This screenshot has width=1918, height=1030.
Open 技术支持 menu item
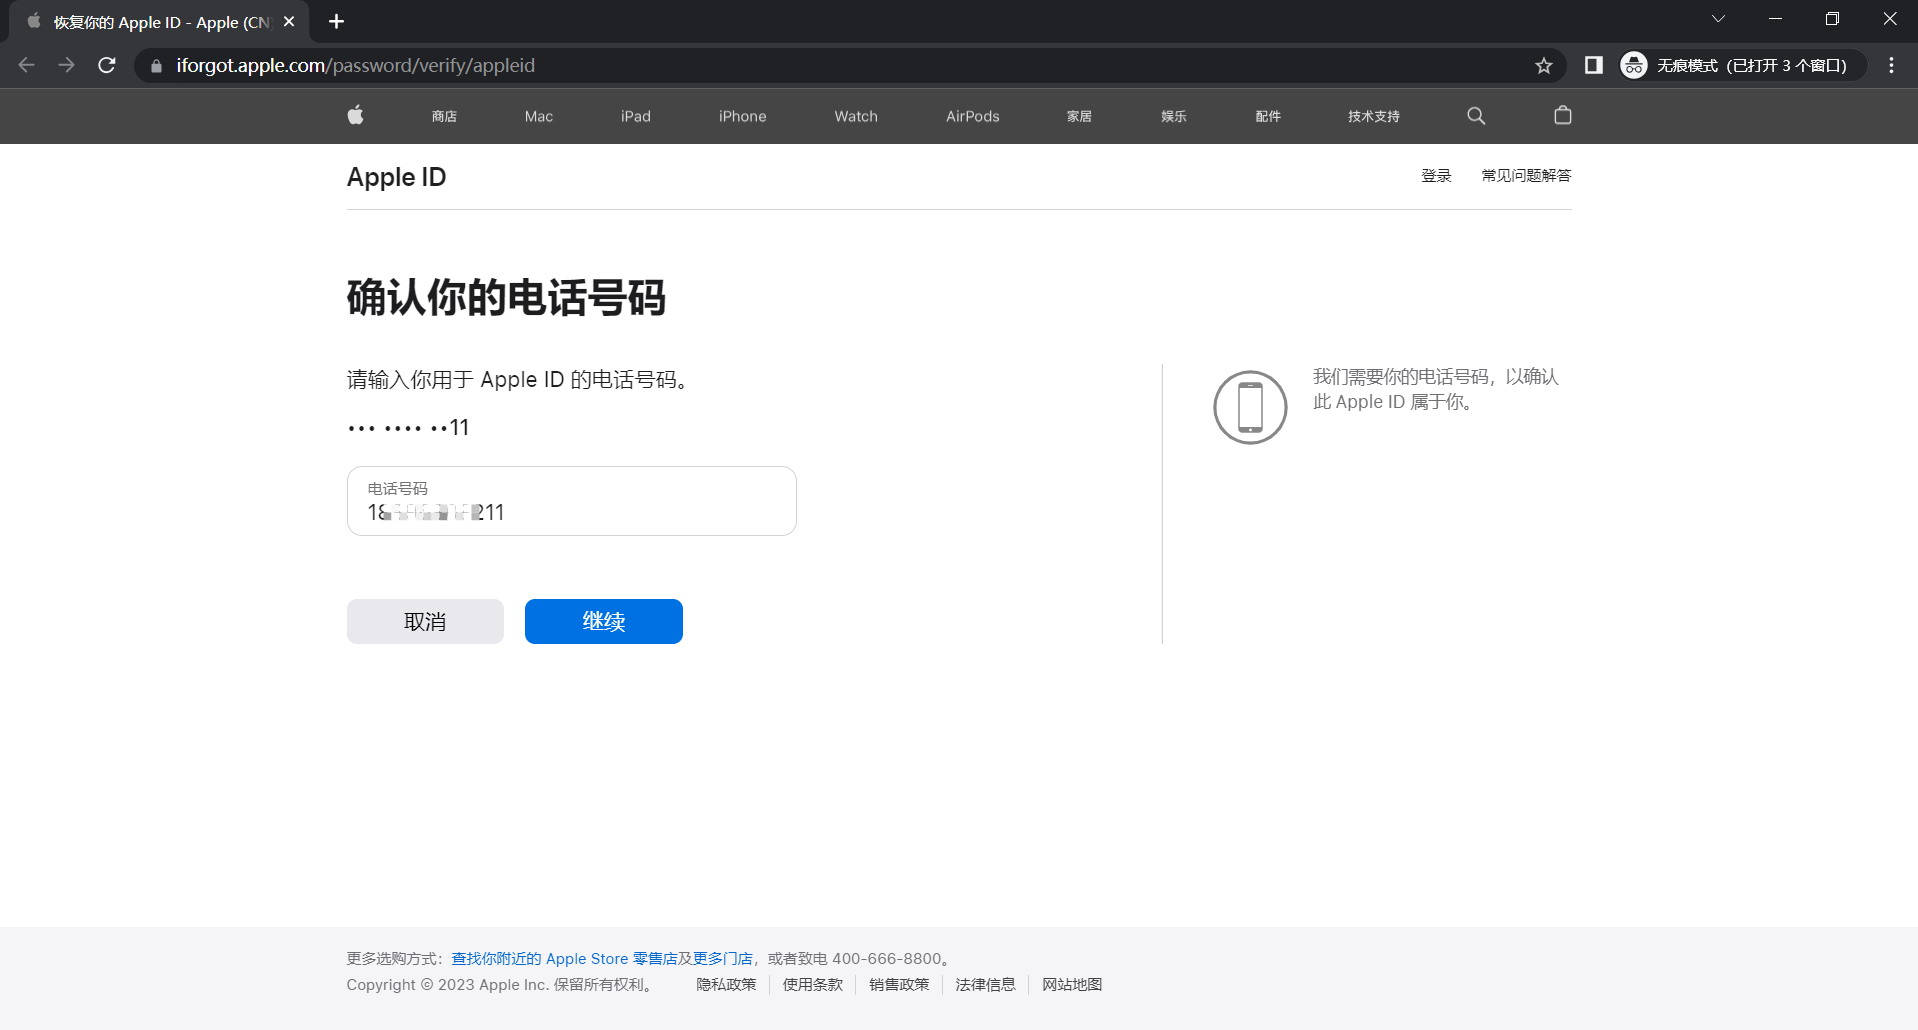1374,116
